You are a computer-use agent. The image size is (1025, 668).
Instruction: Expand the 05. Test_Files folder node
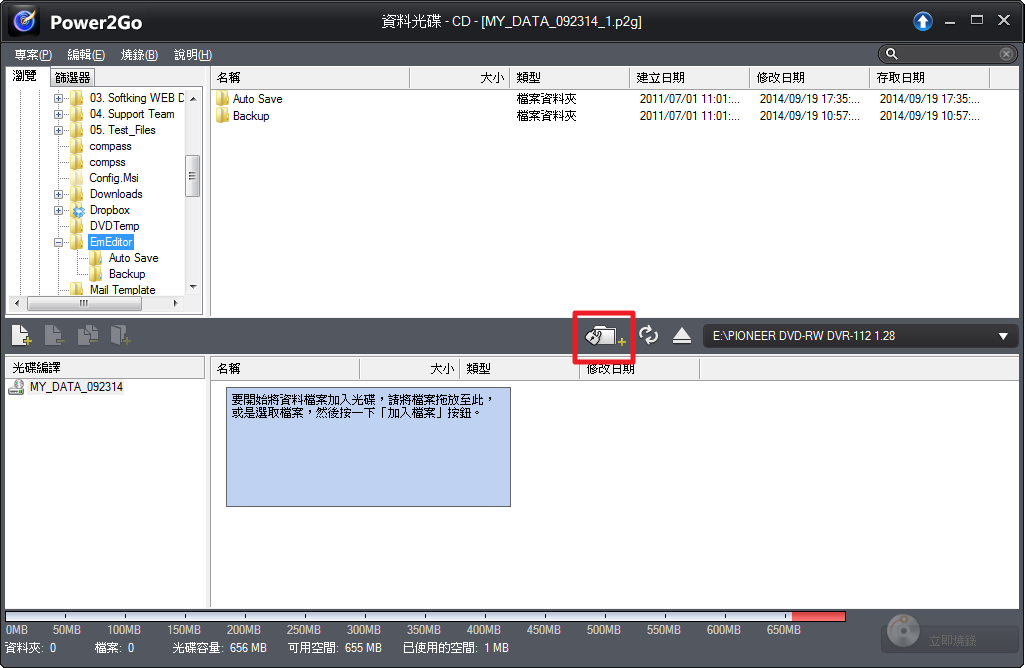coord(60,130)
